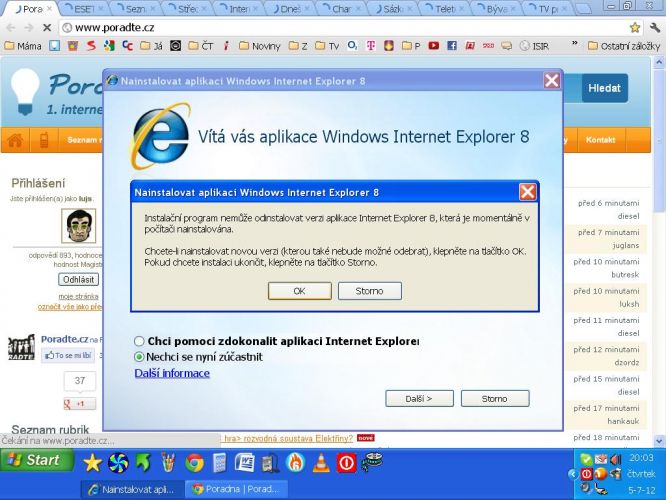Click the YouTube bookmark icon
This screenshot has height=500, width=666.
click(x=433, y=45)
